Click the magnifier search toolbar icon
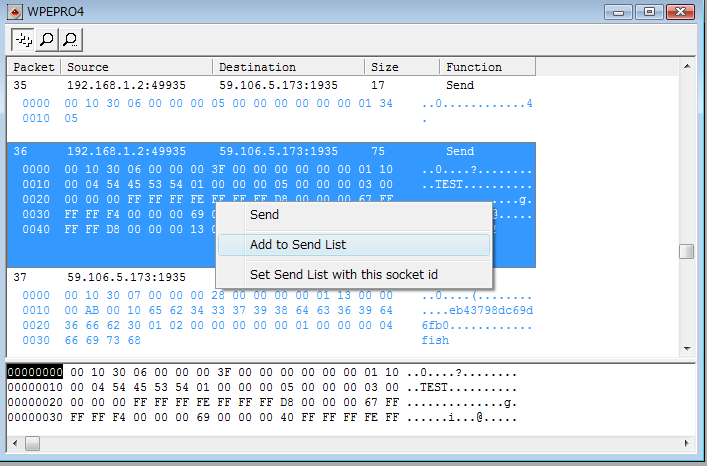The width and height of the screenshot is (707, 466). coord(47,39)
